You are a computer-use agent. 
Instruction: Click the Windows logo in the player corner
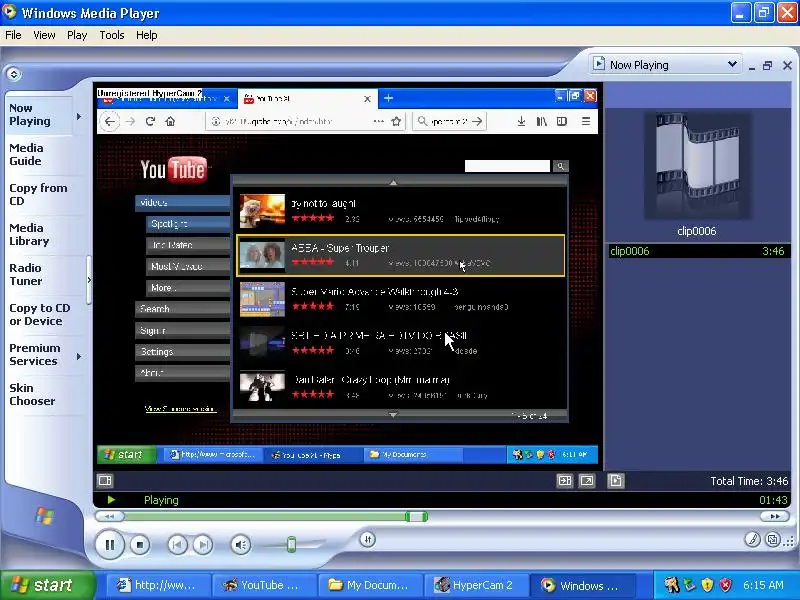[x=44, y=516]
